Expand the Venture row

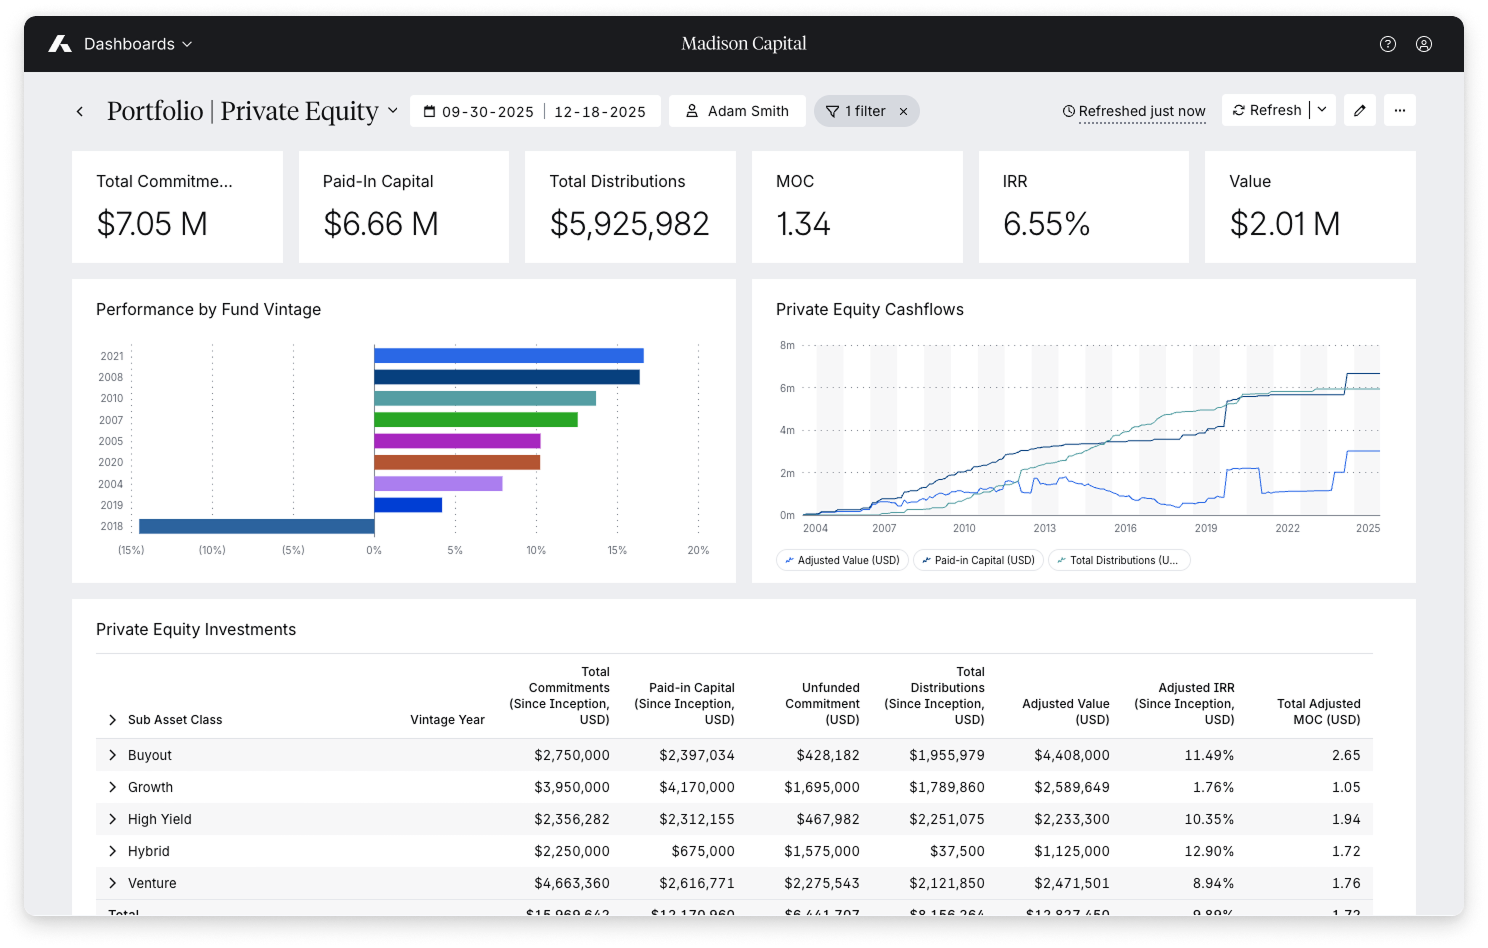tap(112, 883)
